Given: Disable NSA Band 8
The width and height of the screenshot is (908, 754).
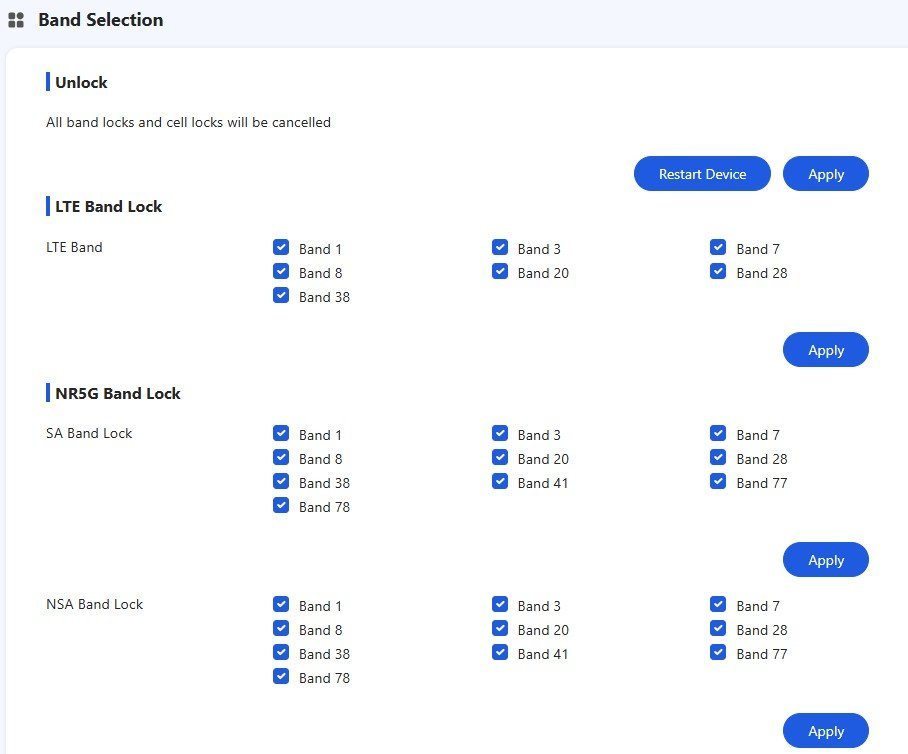Looking at the screenshot, I should click(281, 629).
